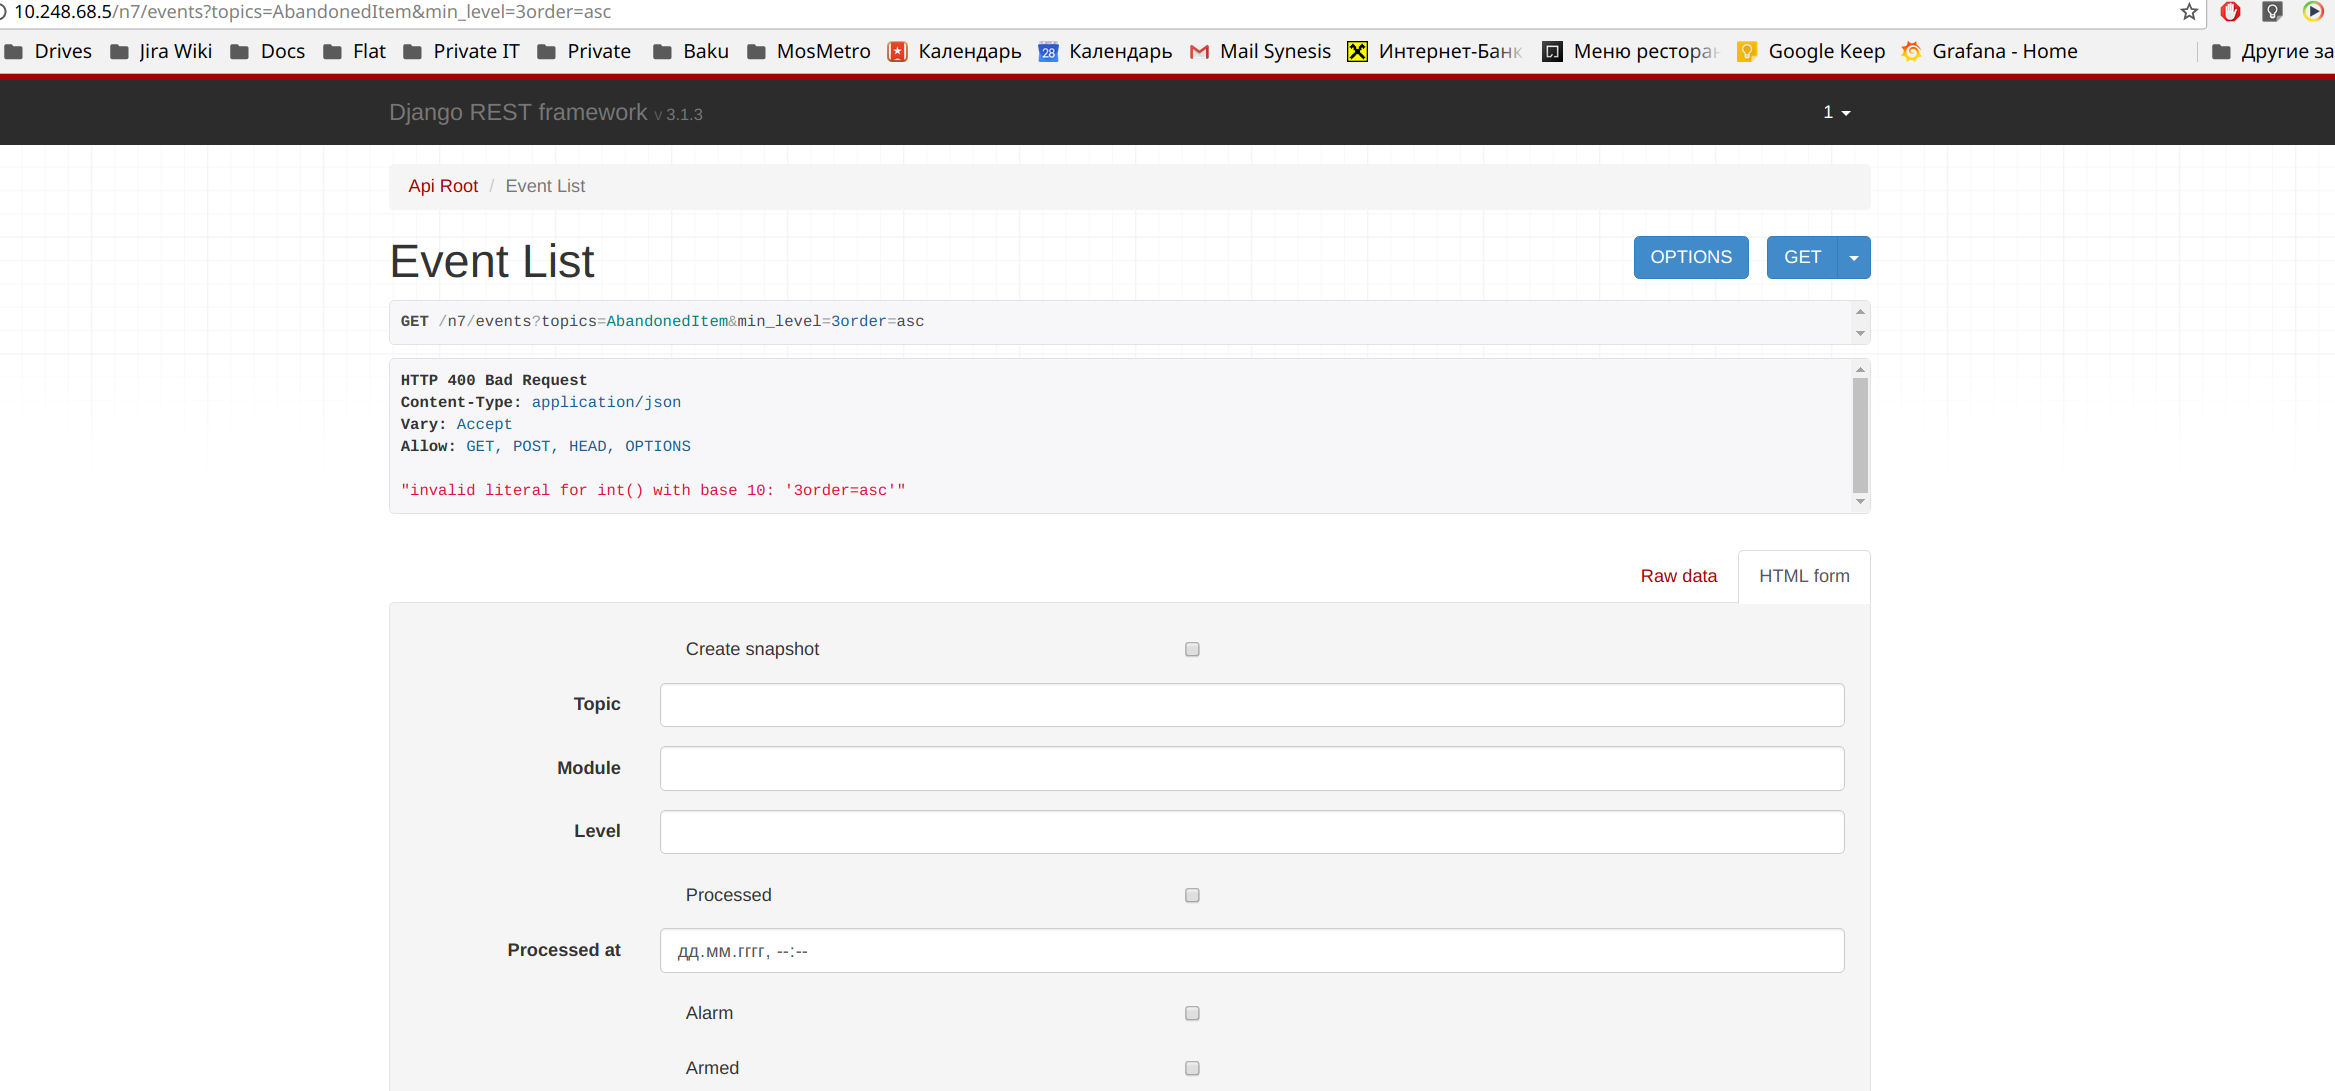Toggle the Create snapshot checkbox
Image resolution: width=2335 pixels, height=1091 pixels.
(1192, 649)
